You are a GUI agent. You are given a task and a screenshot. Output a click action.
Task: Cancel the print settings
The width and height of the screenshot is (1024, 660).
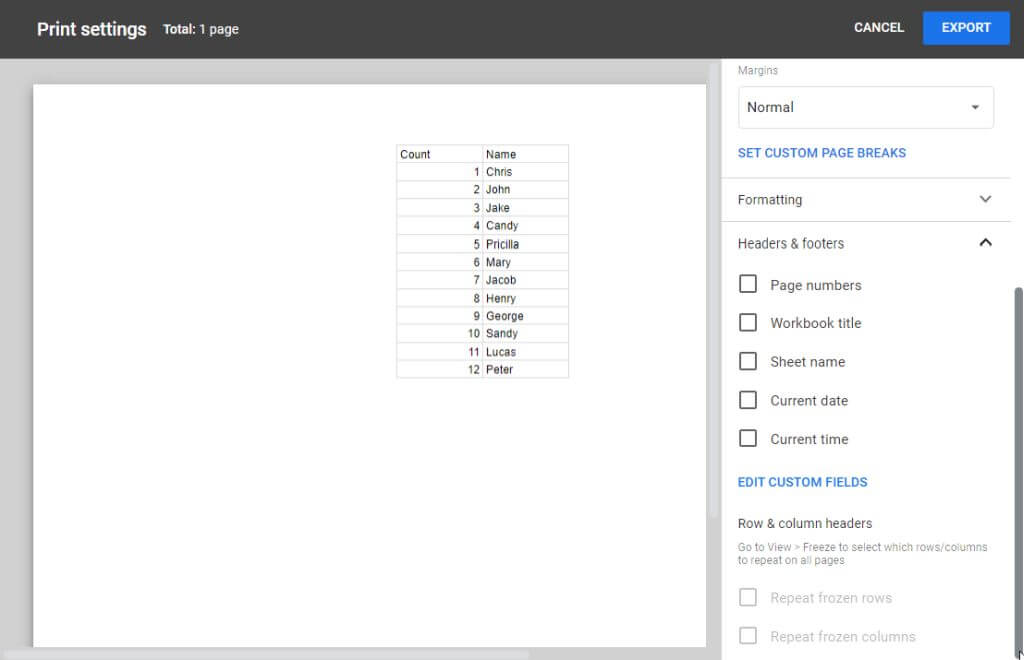[878, 28]
